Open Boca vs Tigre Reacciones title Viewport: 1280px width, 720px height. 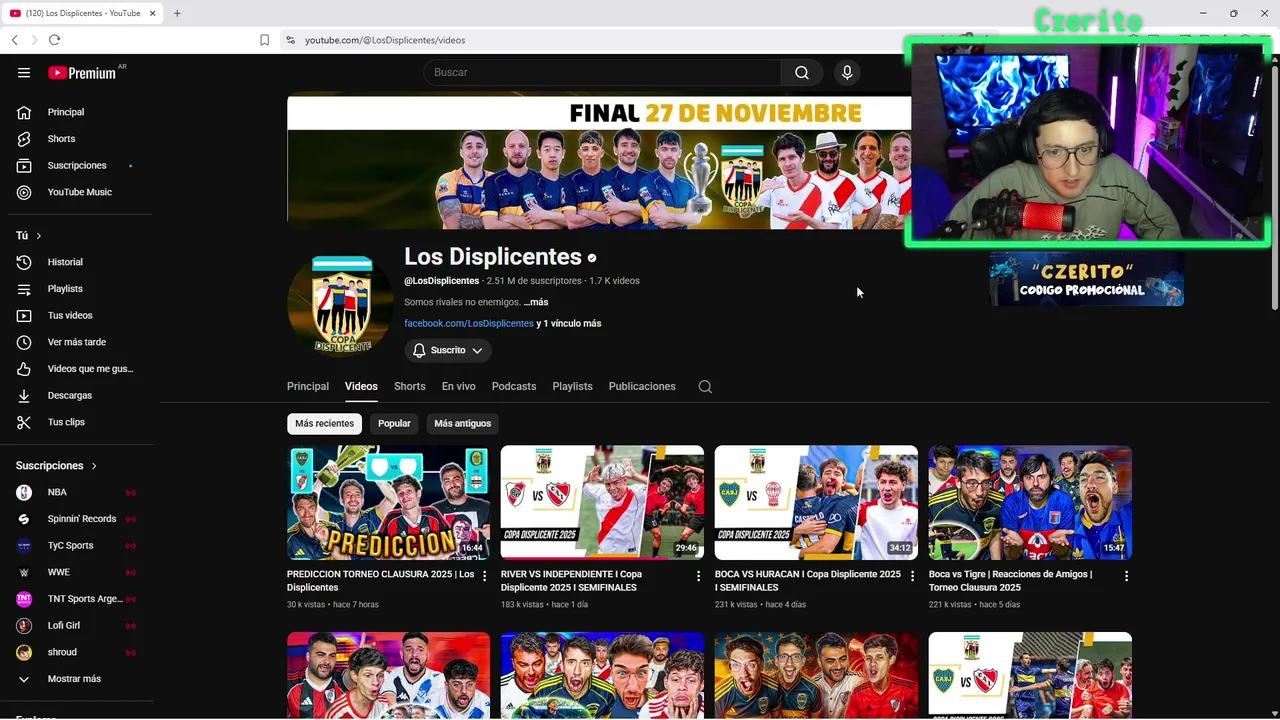1010,581
